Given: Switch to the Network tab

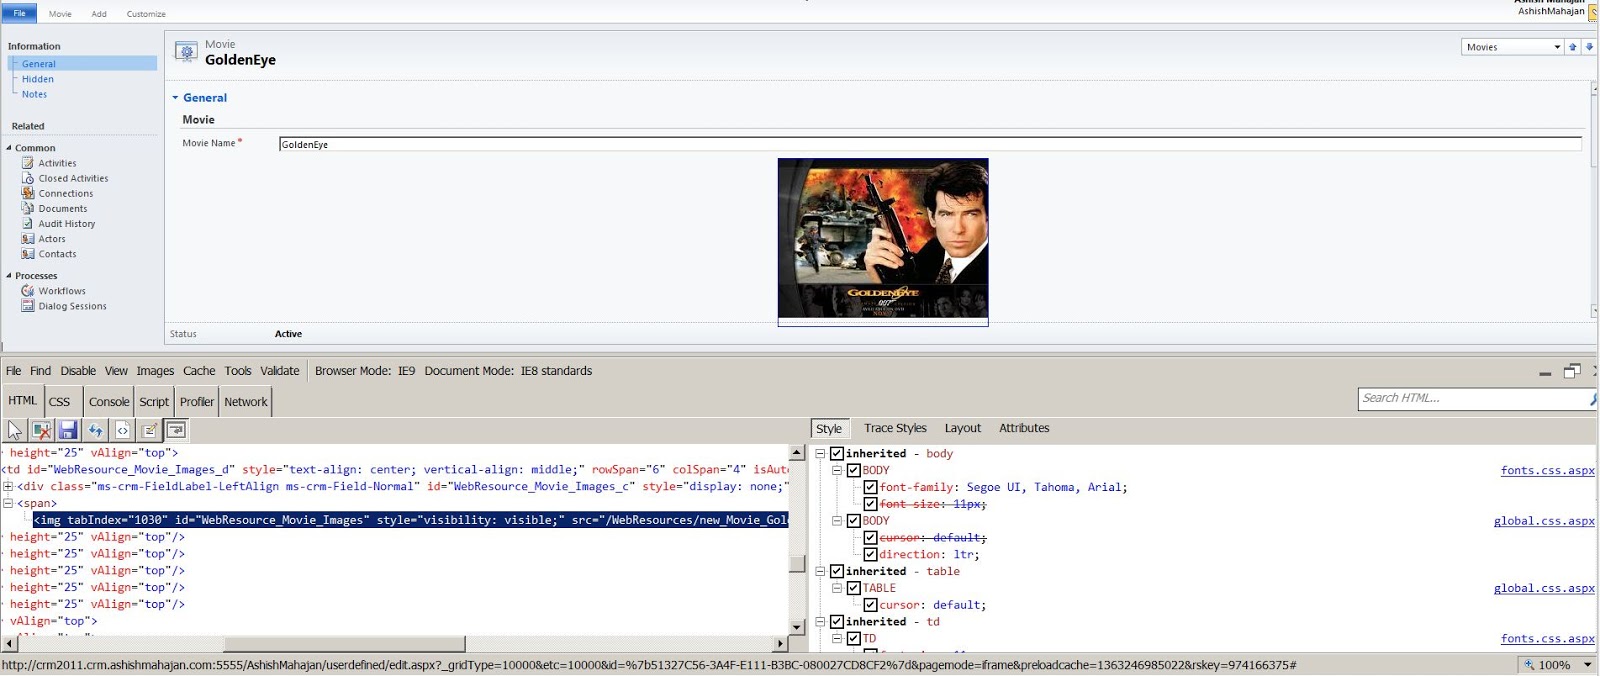Looking at the screenshot, I should tap(246, 402).
